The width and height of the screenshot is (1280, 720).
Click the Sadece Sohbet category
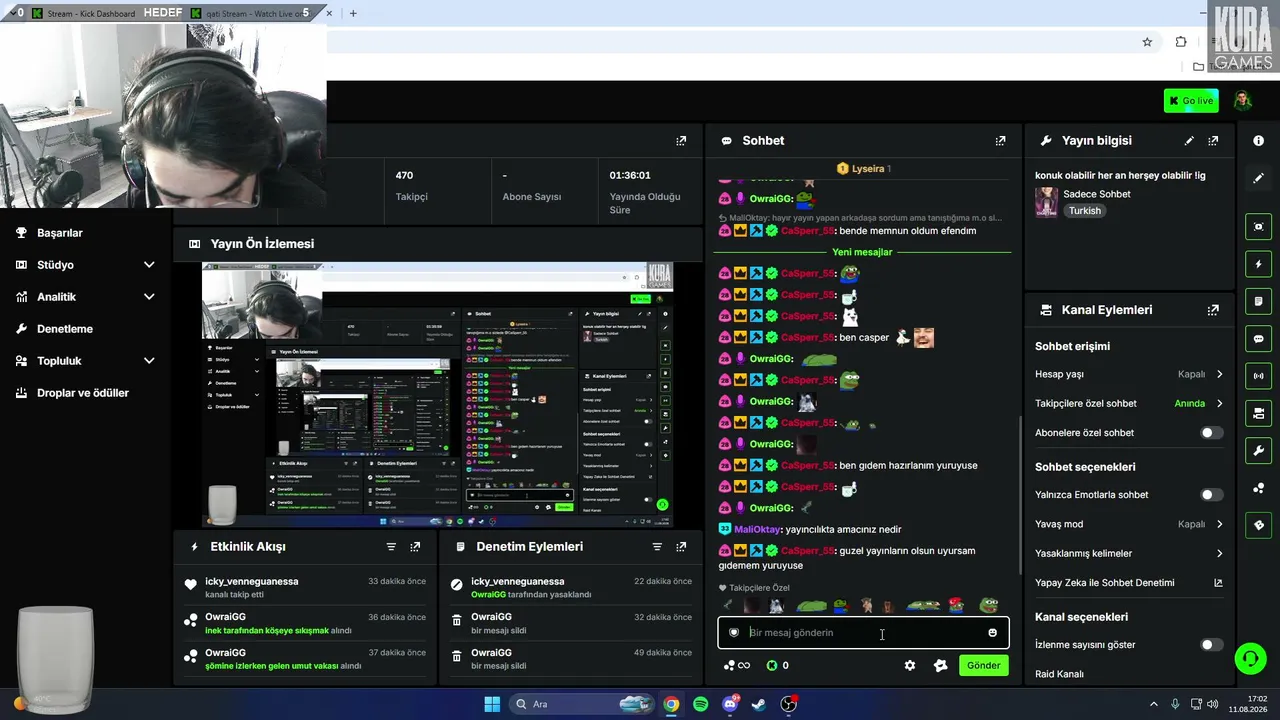click(1097, 194)
